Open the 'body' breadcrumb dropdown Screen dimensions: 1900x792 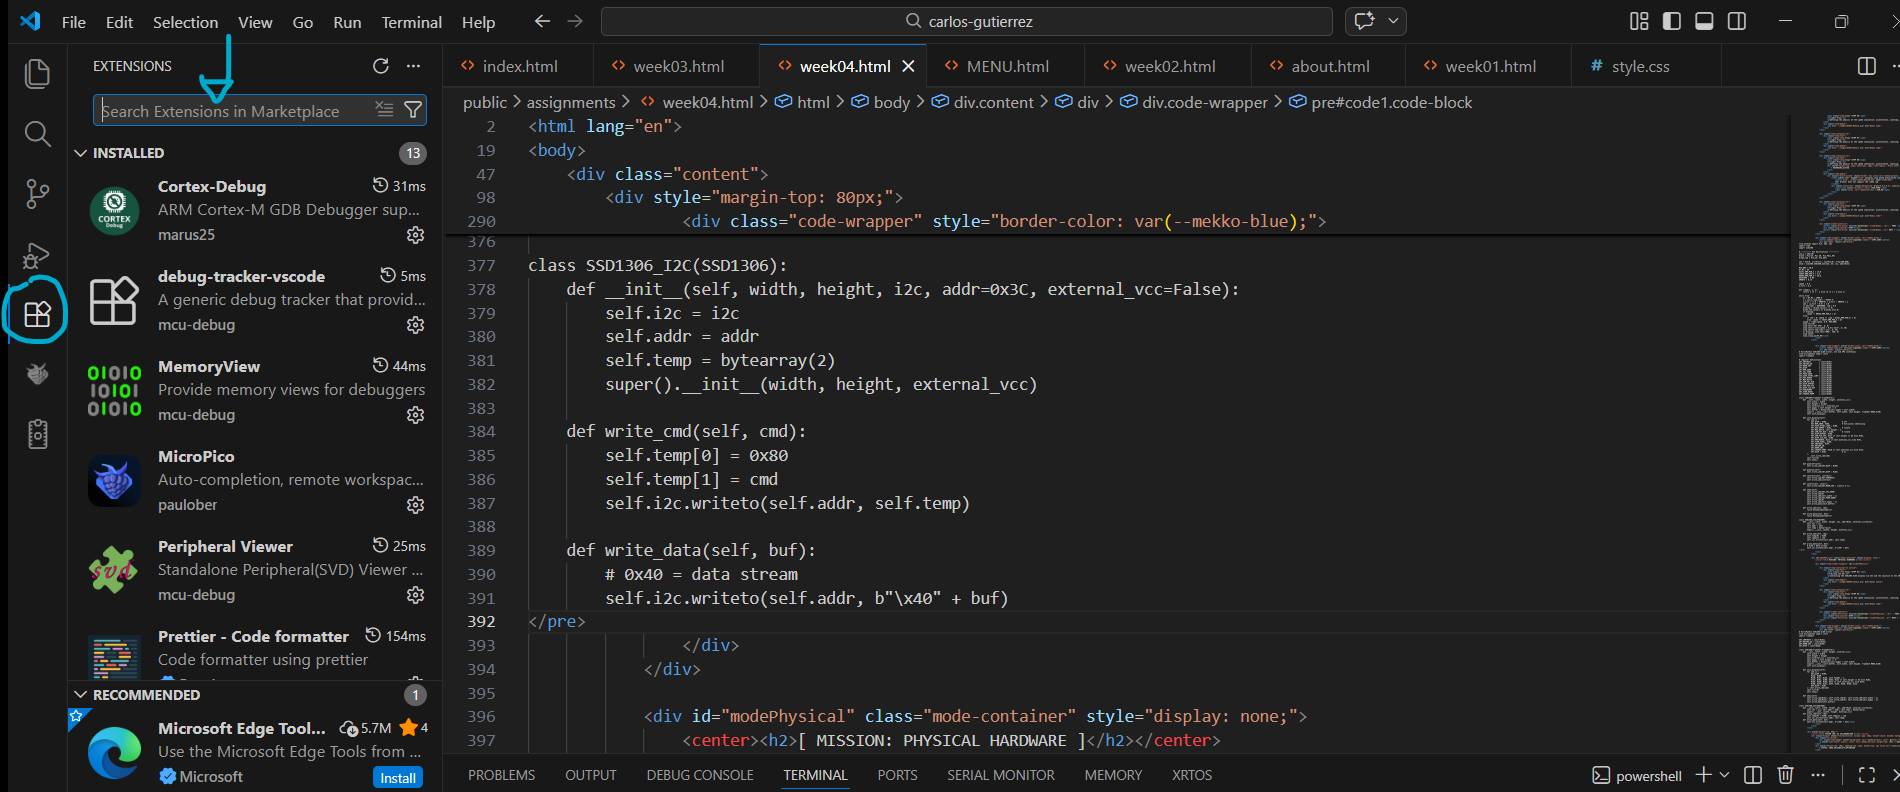point(881,102)
